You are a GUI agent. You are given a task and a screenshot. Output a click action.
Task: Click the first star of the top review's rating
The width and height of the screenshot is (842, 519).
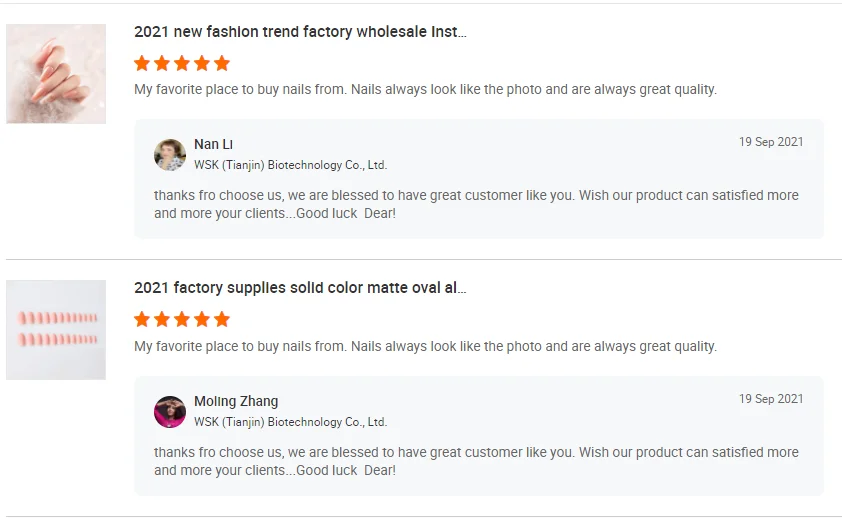[142, 63]
